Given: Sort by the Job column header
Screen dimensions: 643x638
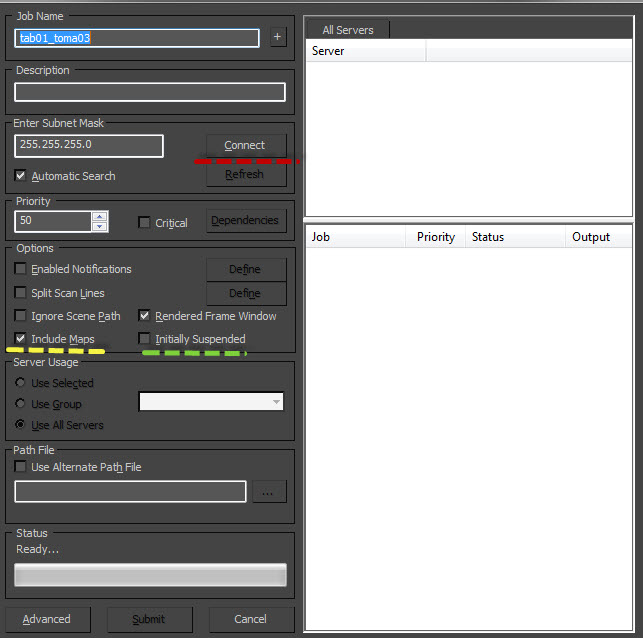Looking at the screenshot, I should [356, 237].
